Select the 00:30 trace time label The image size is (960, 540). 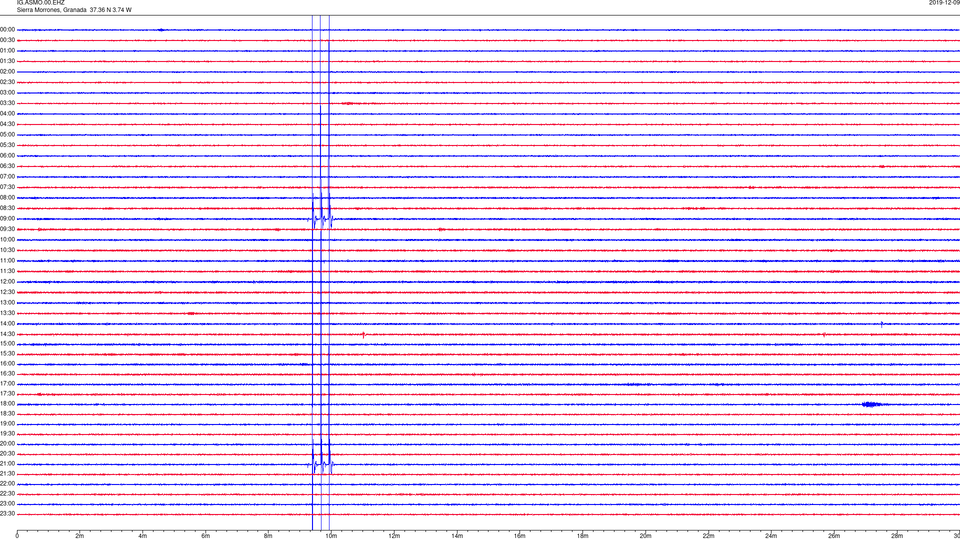[x=7, y=40]
